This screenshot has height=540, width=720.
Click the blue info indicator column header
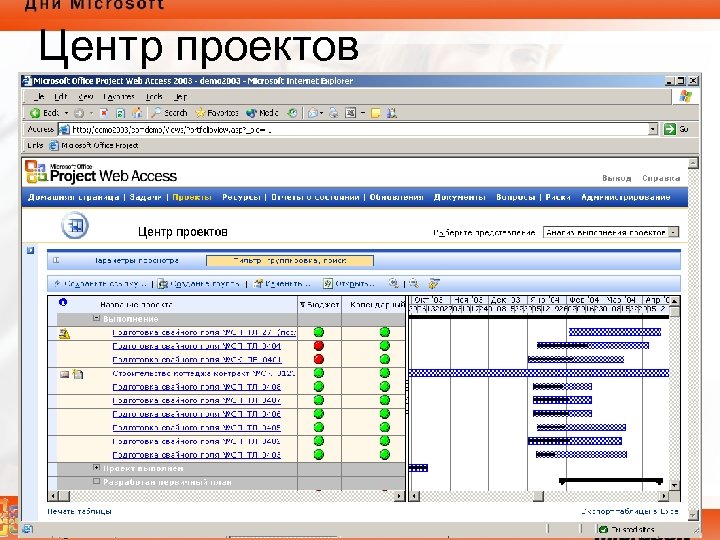tap(63, 302)
